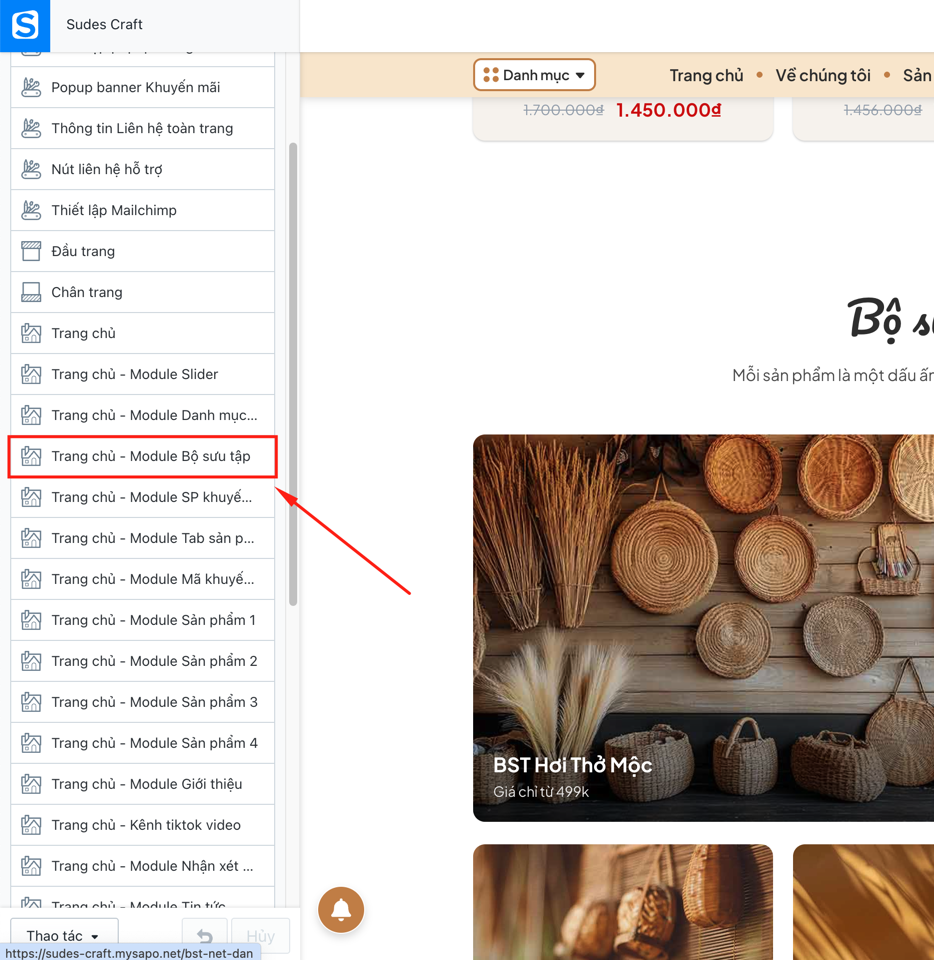Viewport: 934px width, 960px height.
Task: Click the home icon beside Trang chủ row
Action: coord(31,334)
